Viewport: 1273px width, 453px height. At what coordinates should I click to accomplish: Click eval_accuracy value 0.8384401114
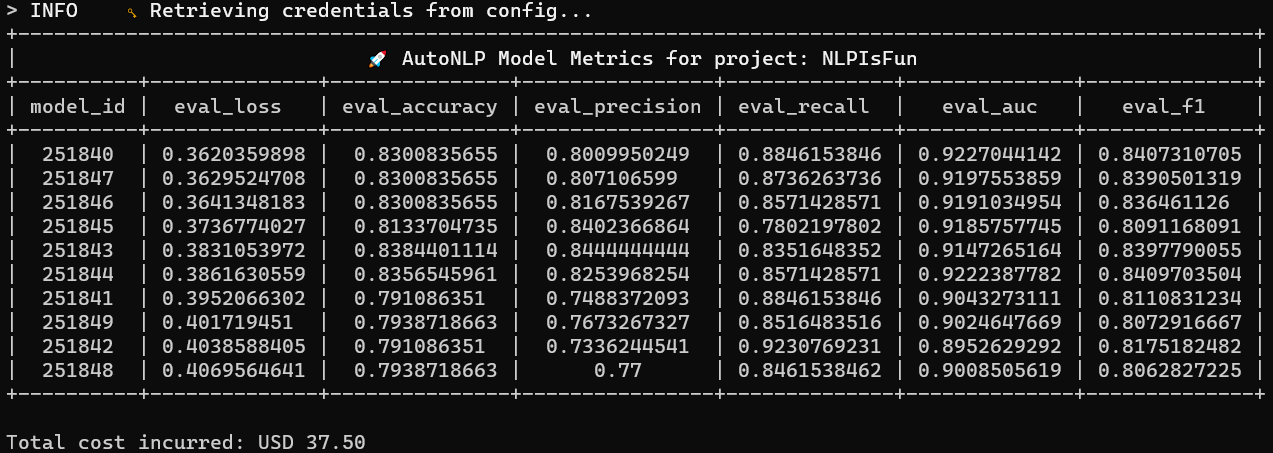[420, 250]
